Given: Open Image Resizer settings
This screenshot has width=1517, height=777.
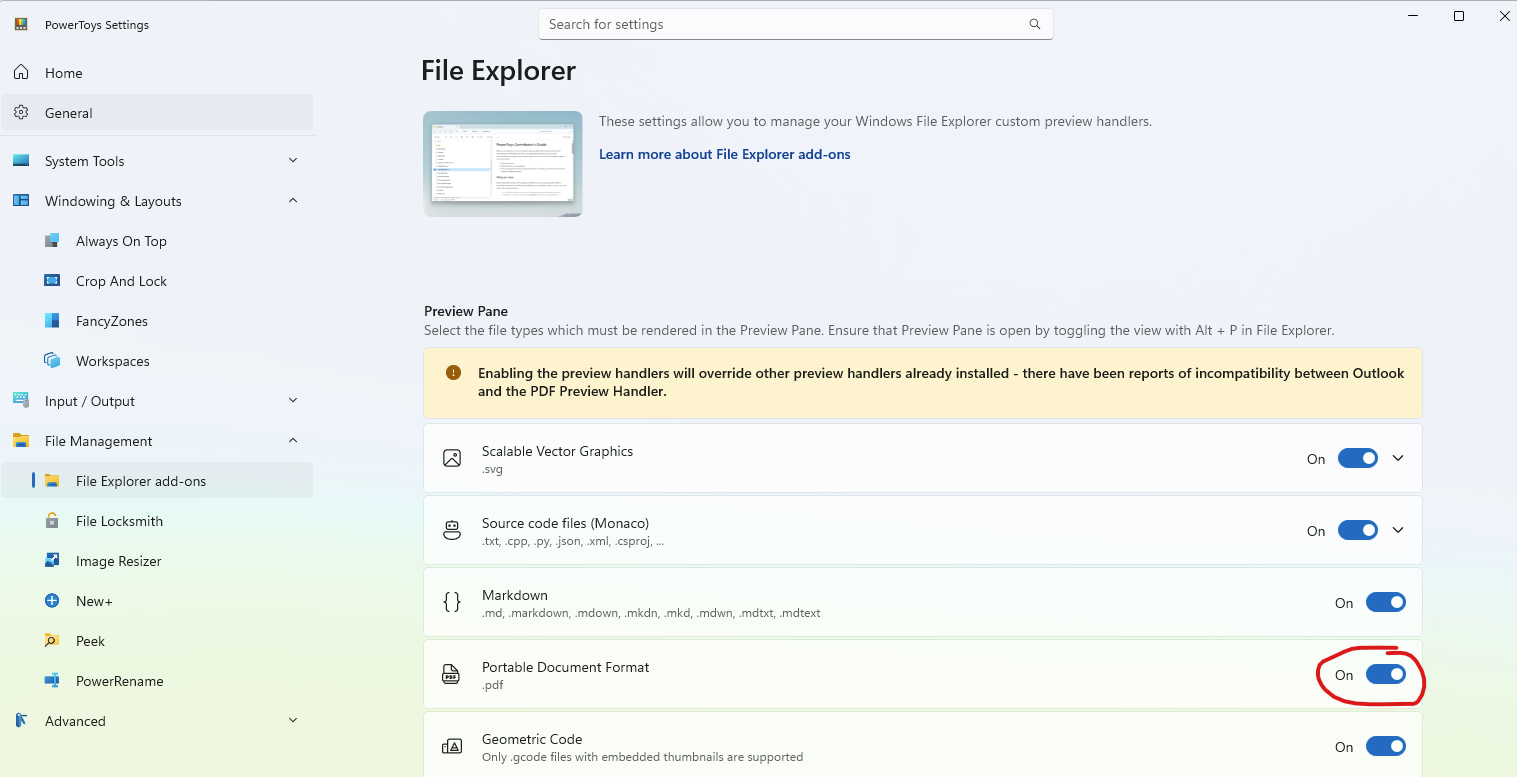Looking at the screenshot, I should pyautogui.click(x=157, y=561).
